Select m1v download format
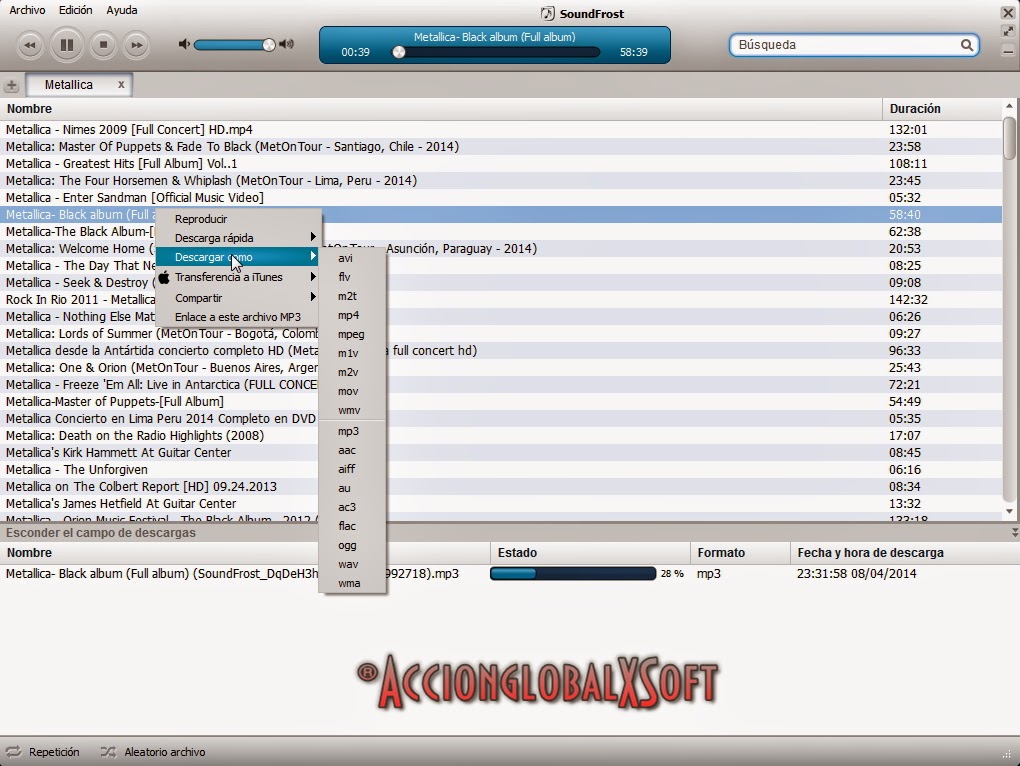Image resolution: width=1020 pixels, height=766 pixels. (x=353, y=353)
